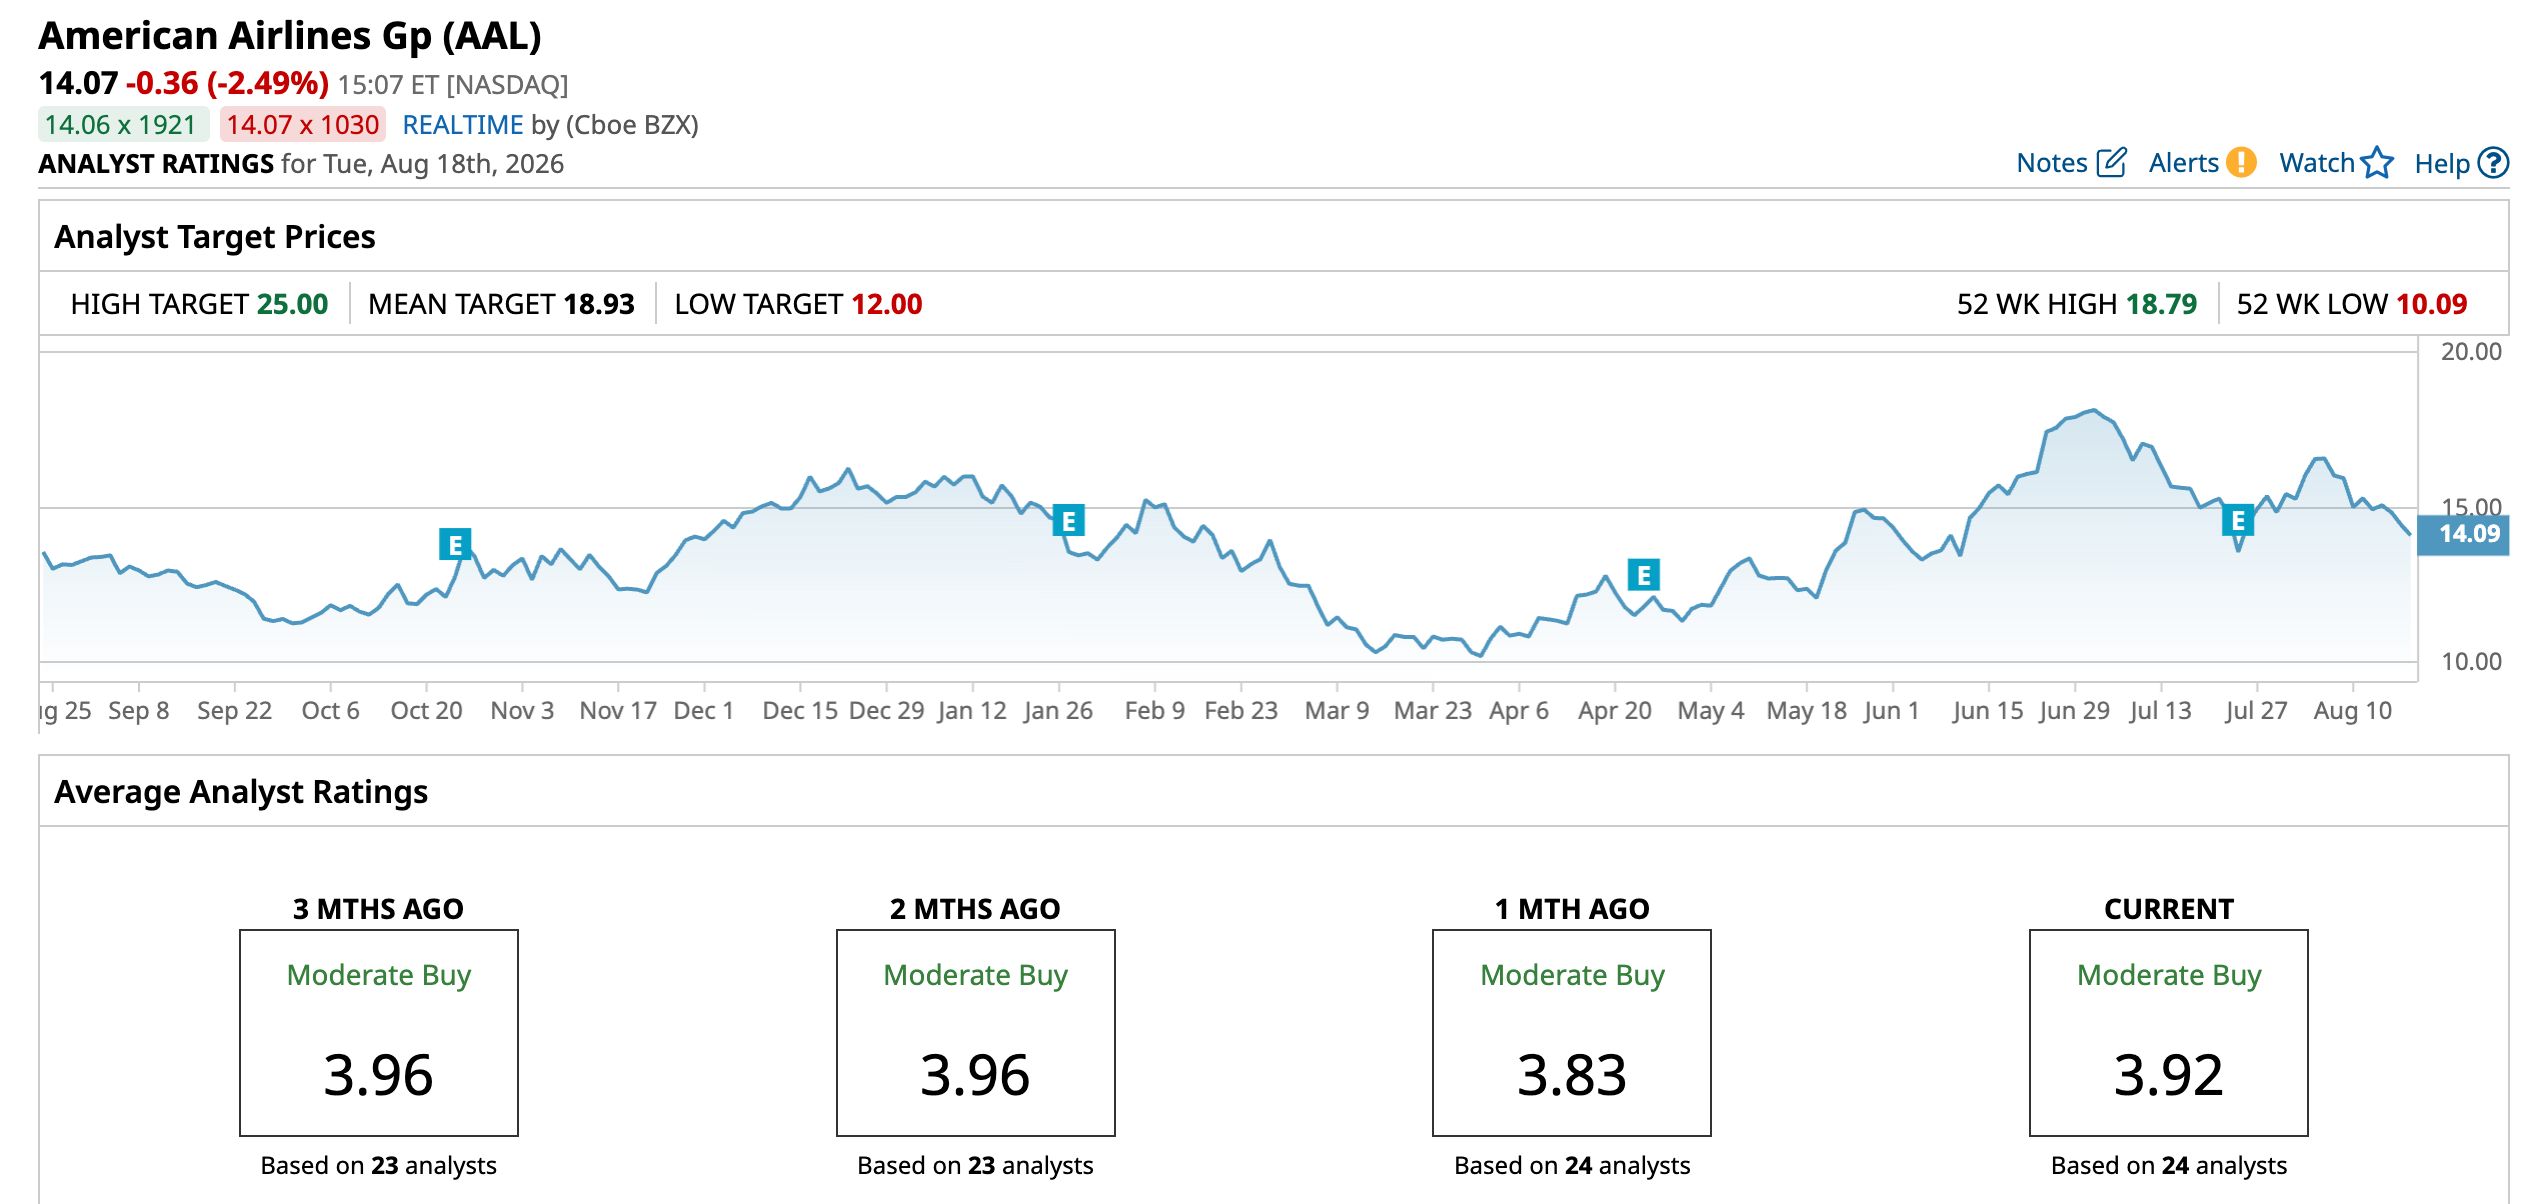Select the earnings marker near Jul 27
Screen dimensions: 2522x1204
2238,520
